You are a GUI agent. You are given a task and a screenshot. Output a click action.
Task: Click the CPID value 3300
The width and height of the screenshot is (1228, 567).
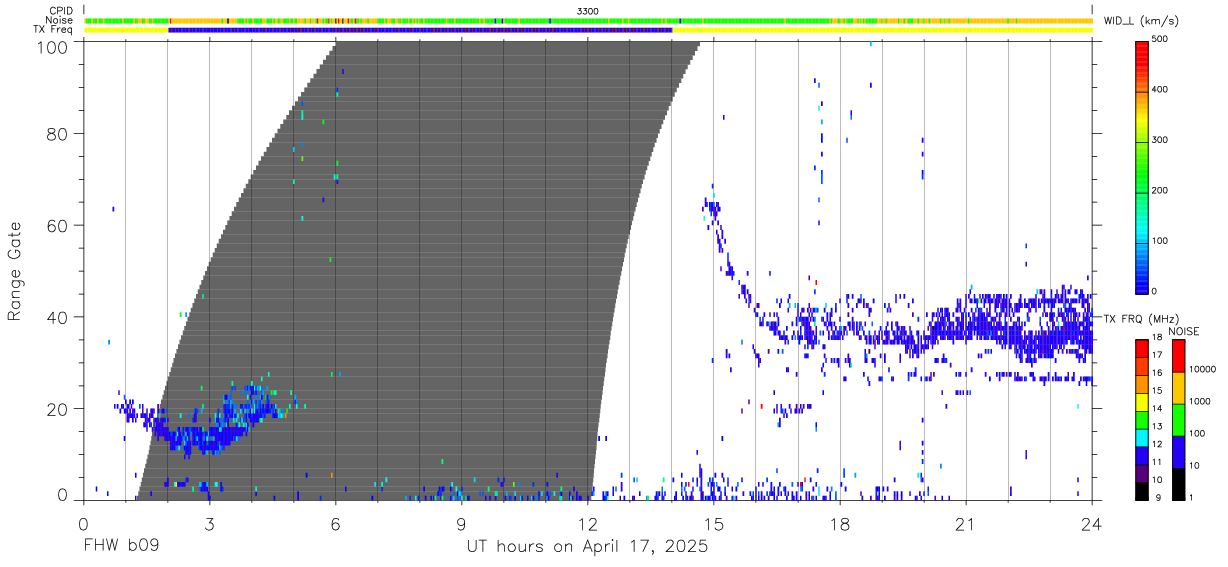point(588,10)
